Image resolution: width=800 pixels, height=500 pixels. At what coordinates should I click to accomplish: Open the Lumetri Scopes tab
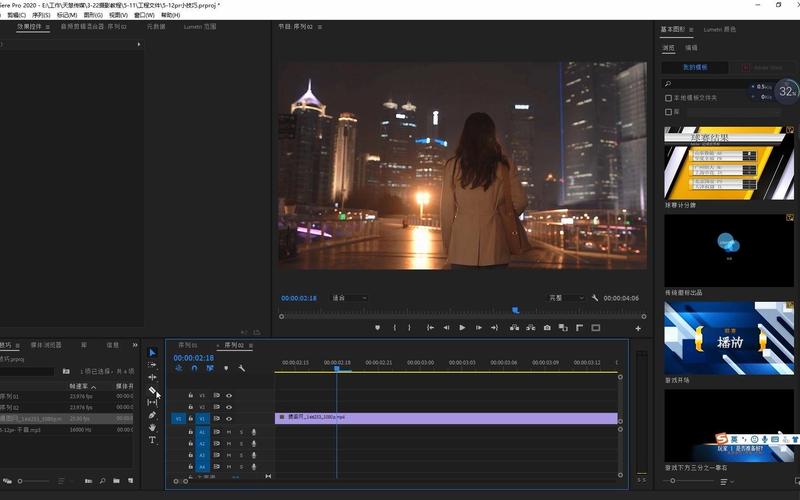click(x=200, y=27)
